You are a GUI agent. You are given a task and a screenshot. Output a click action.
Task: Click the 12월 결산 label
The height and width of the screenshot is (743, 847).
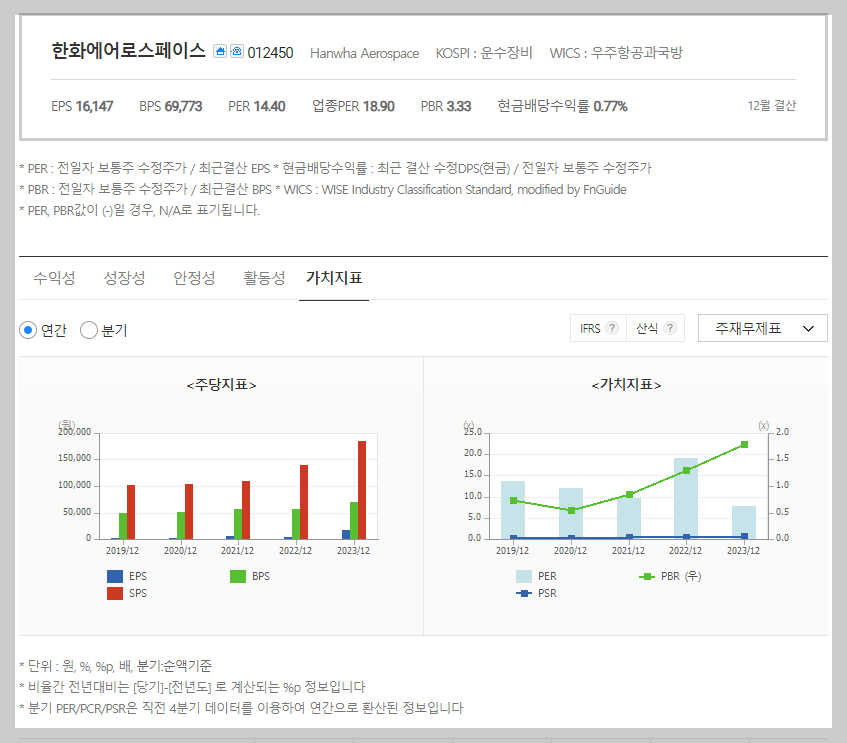(x=772, y=105)
